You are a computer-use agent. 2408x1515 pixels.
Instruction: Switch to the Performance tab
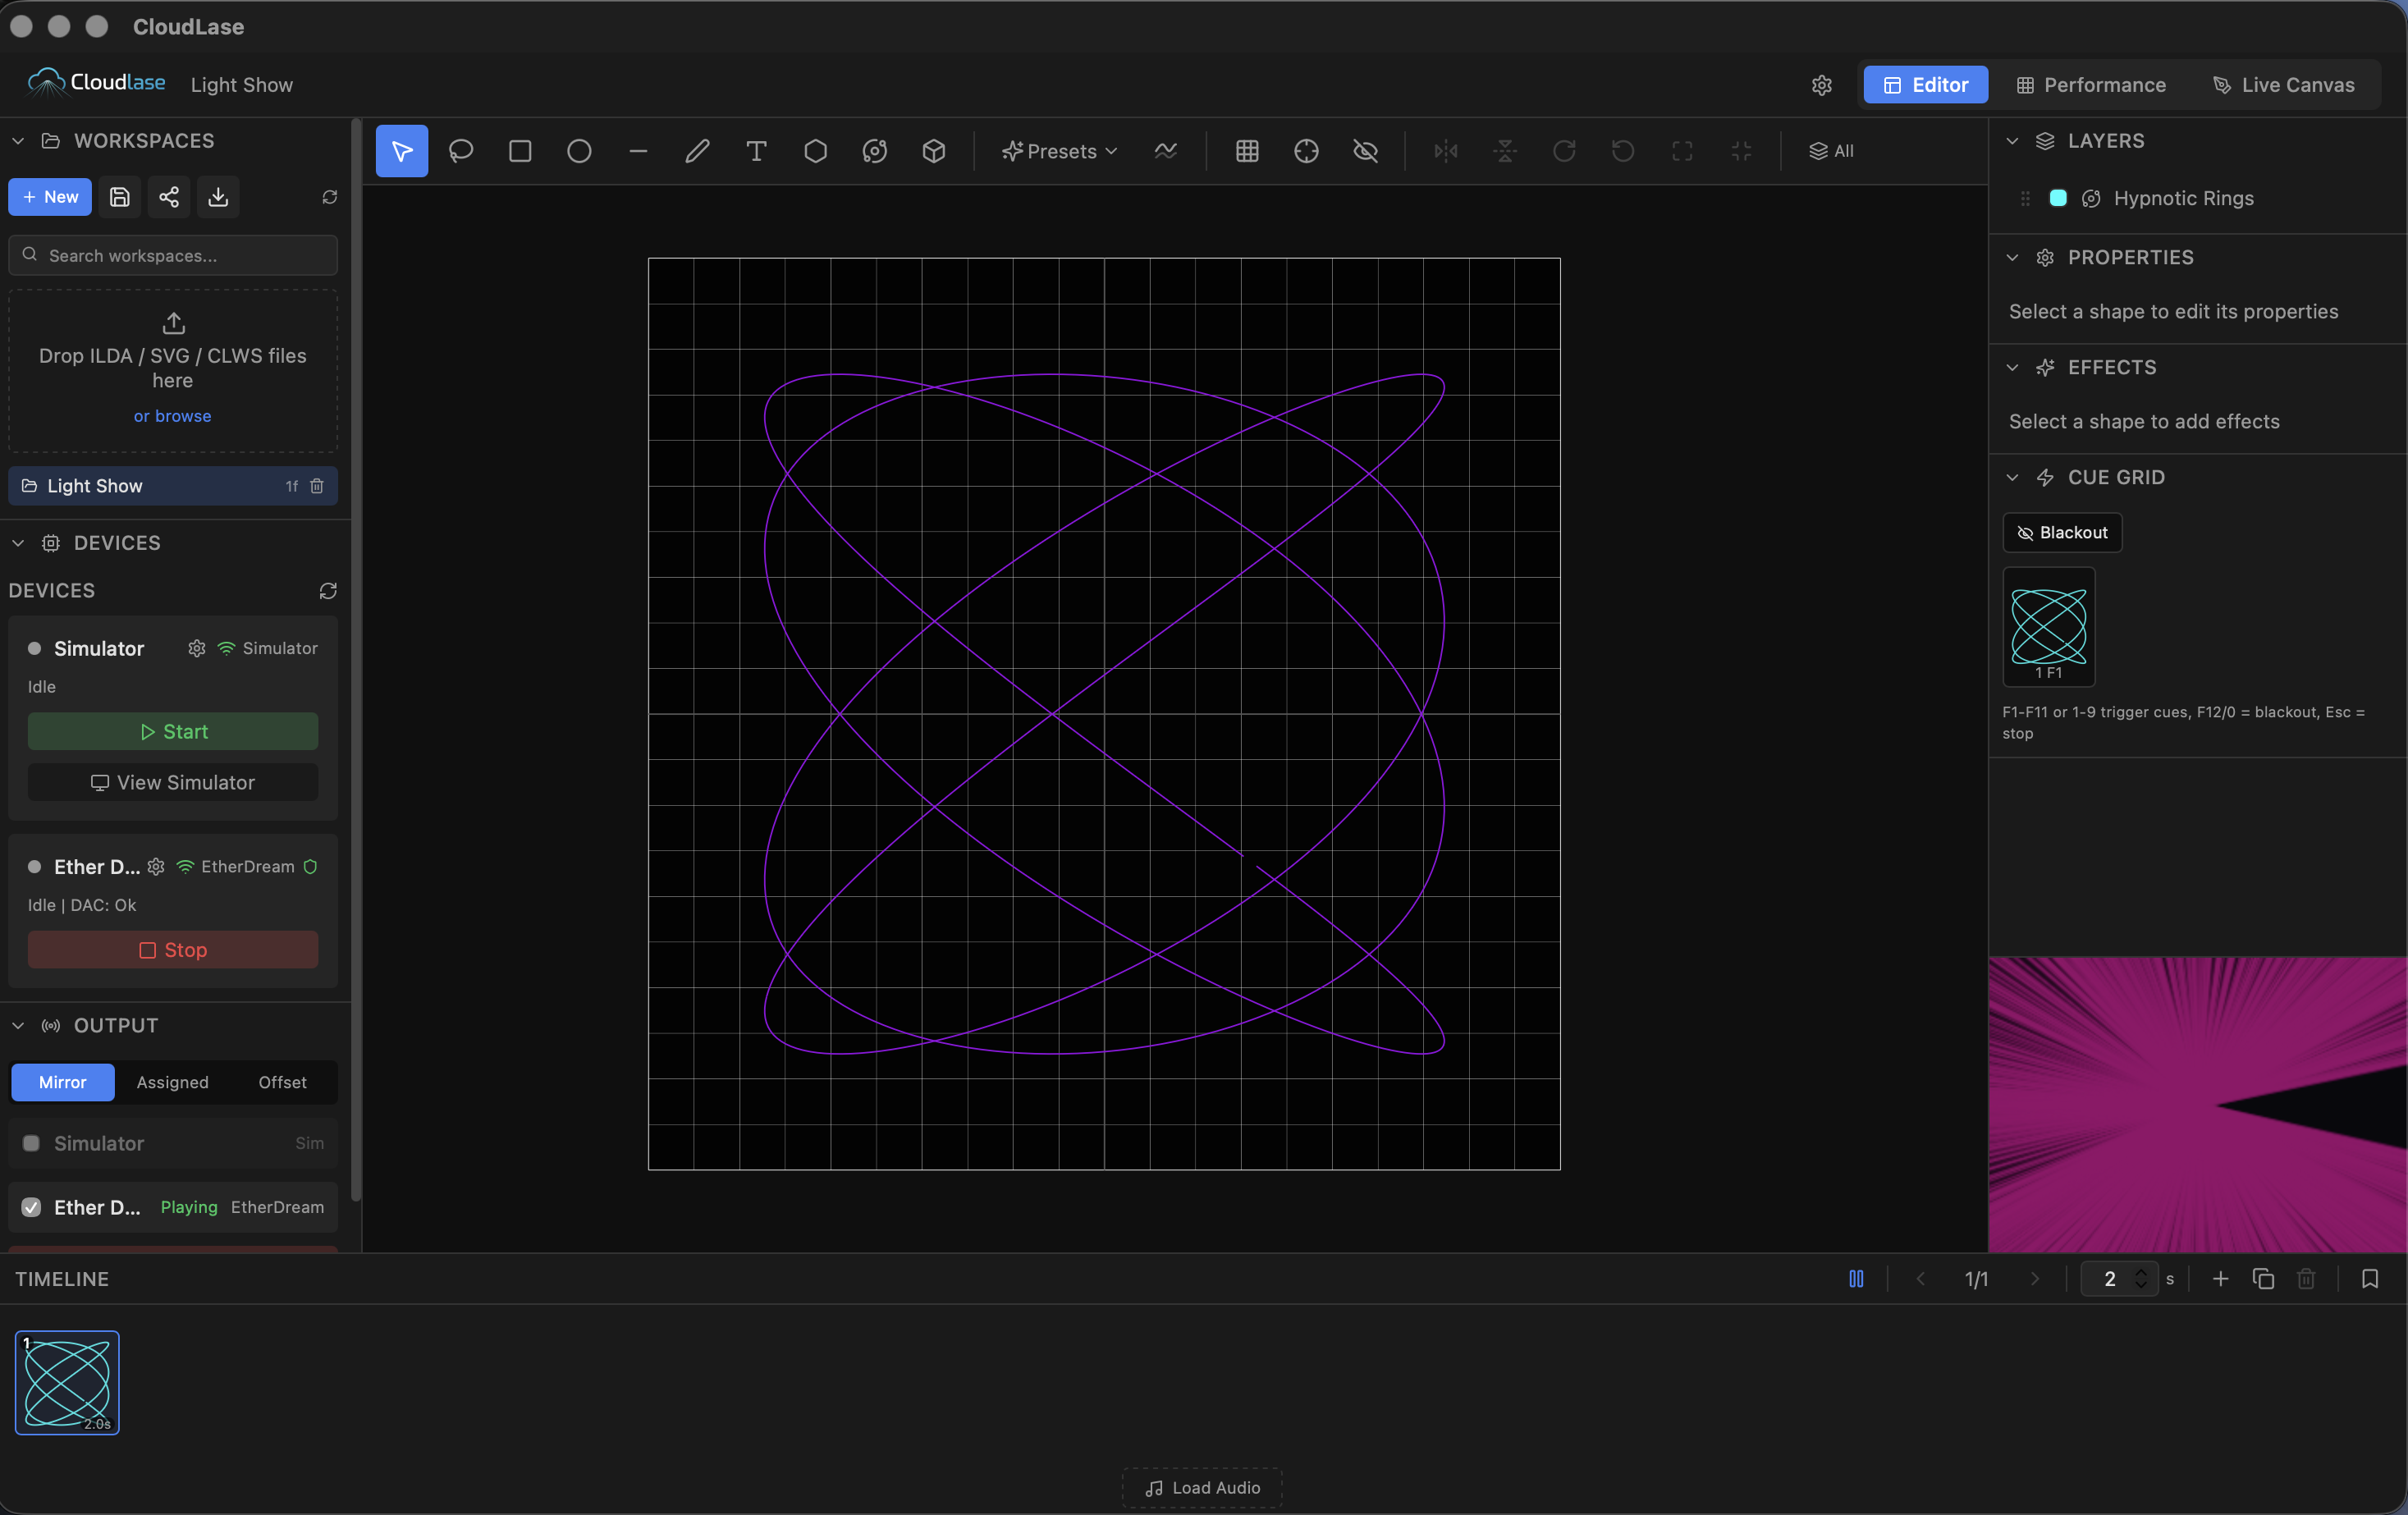point(2090,85)
